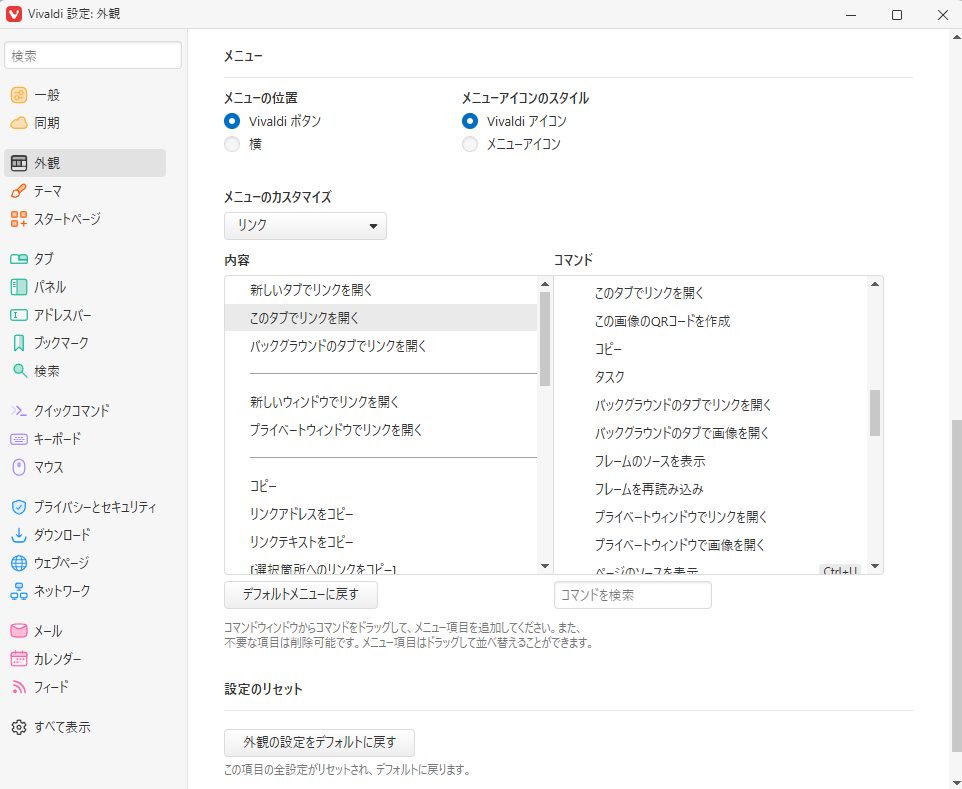This screenshot has height=789, width=962.
Task: Minimize the Vivaldi settings window
Action: point(851,15)
